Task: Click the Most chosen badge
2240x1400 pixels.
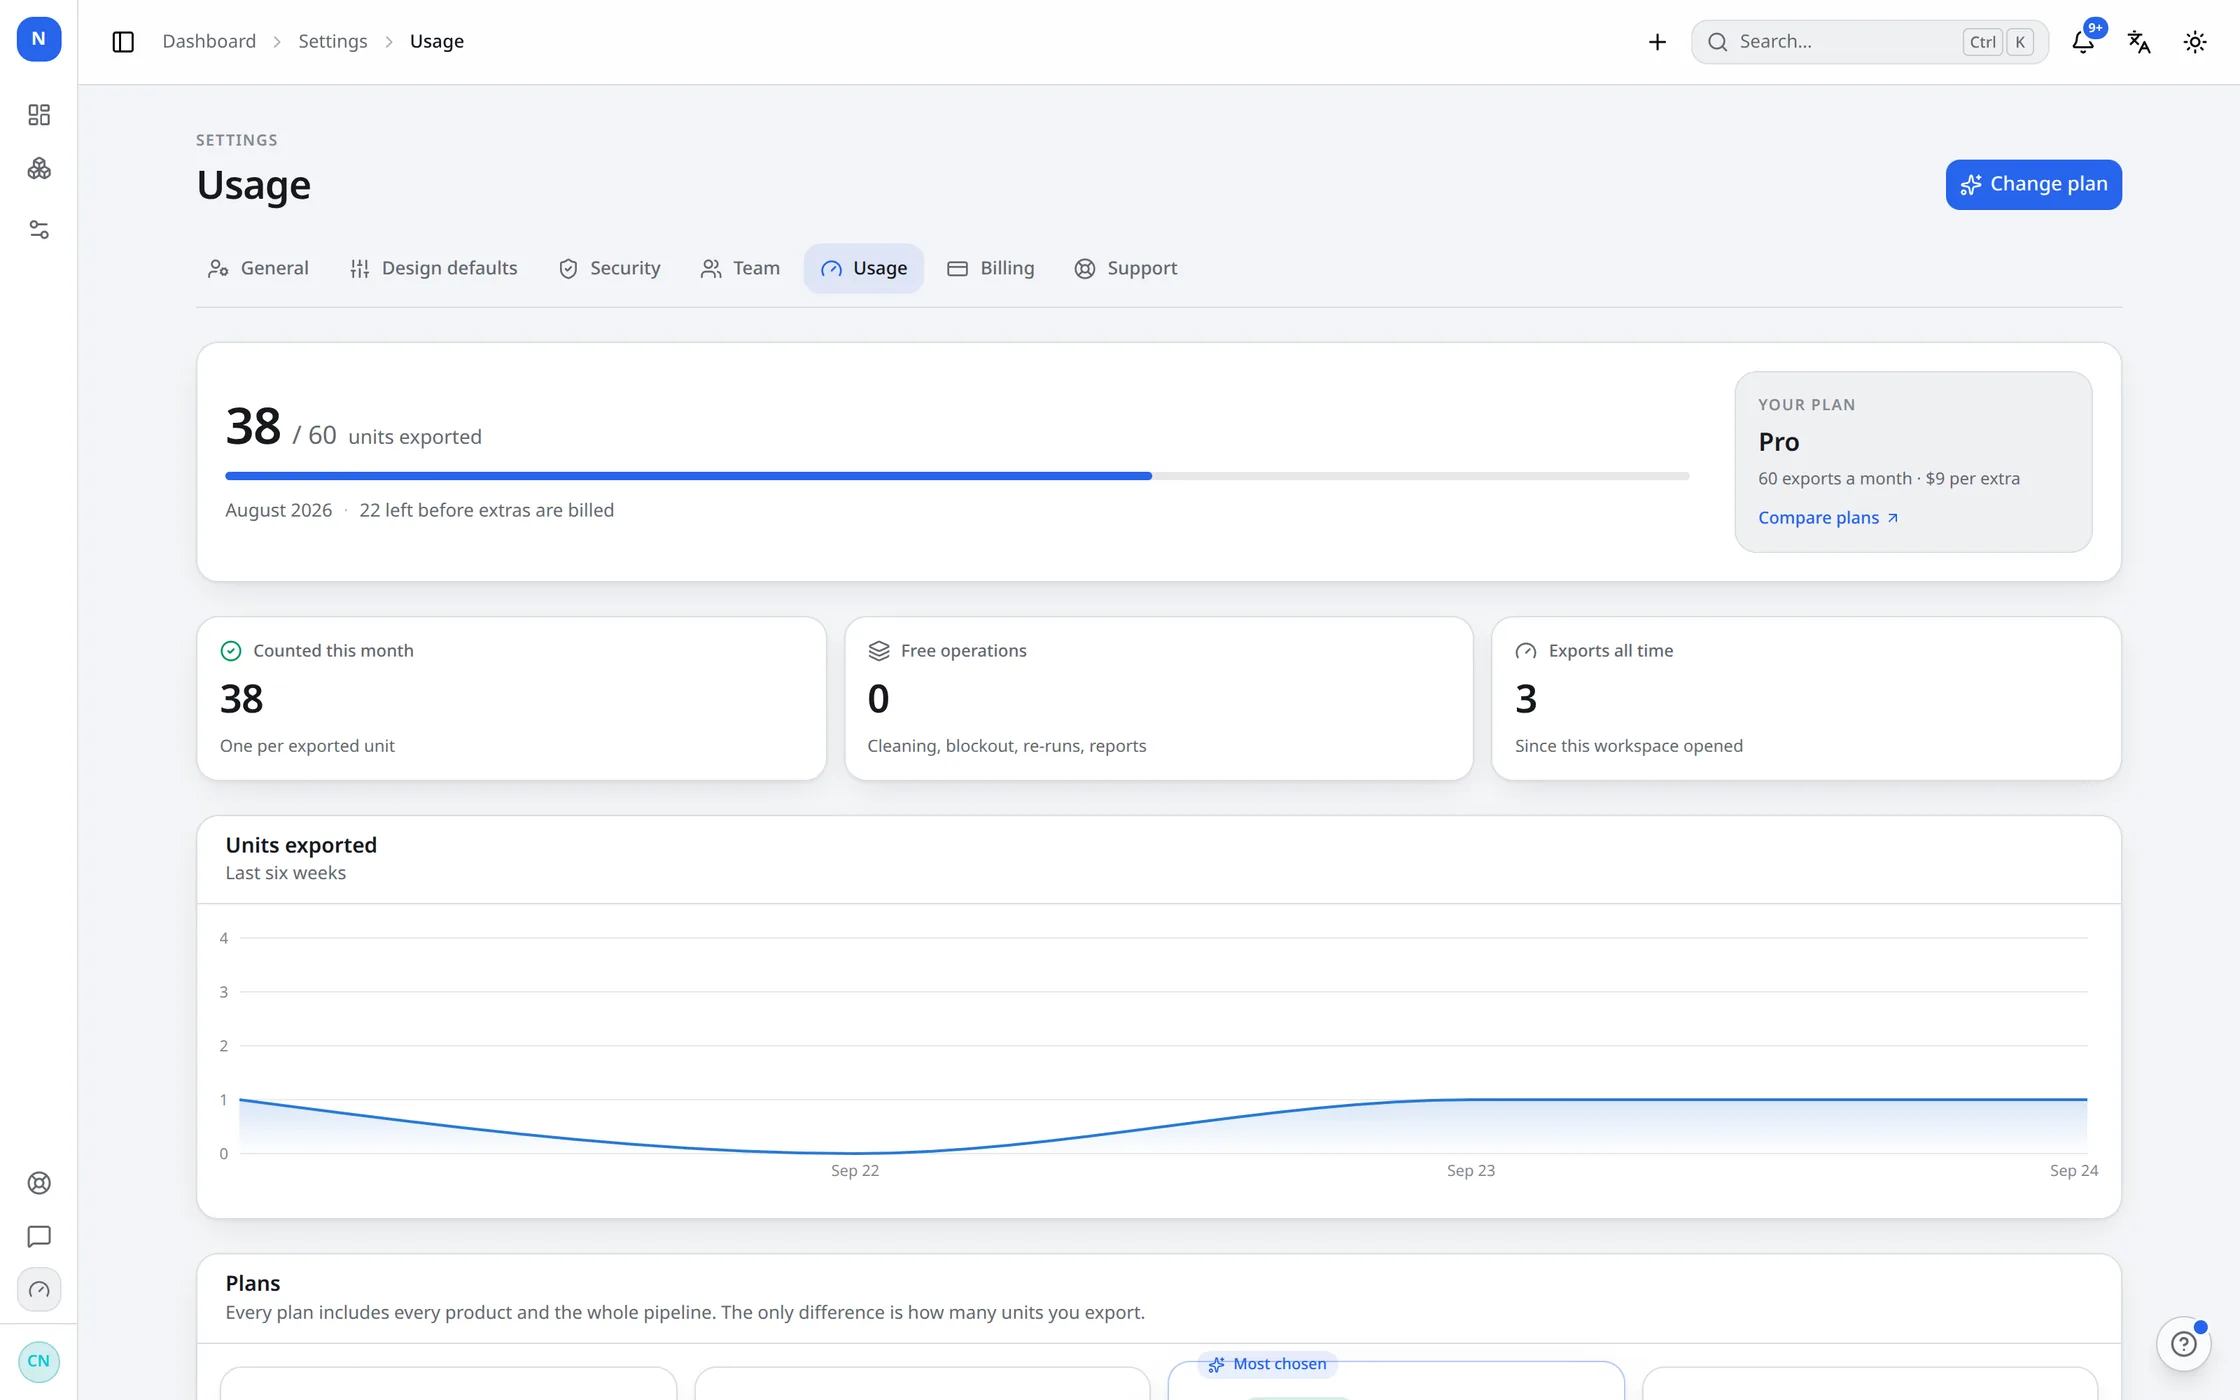Action: click(x=1267, y=1364)
